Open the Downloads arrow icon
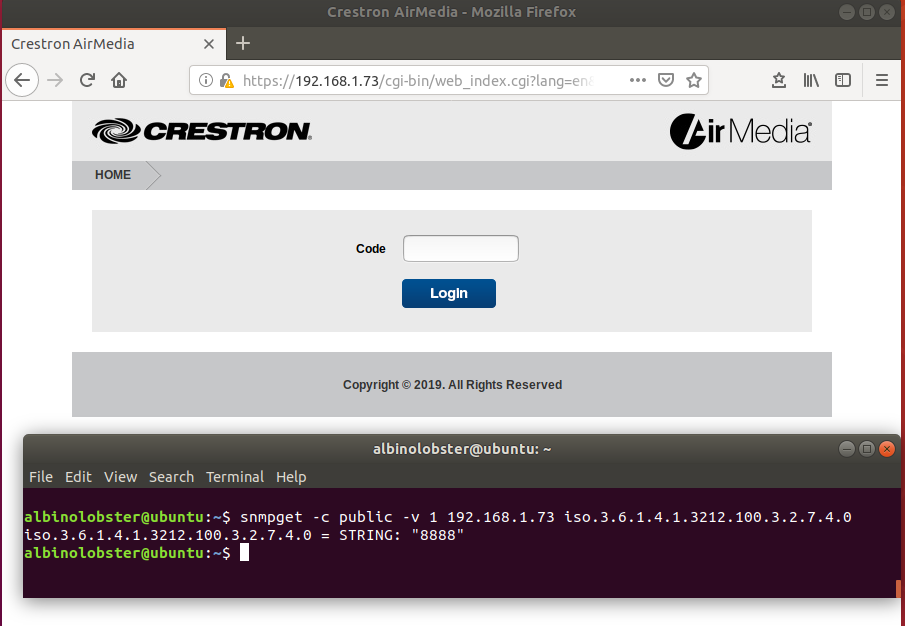The image size is (905, 626). tap(779, 81)
